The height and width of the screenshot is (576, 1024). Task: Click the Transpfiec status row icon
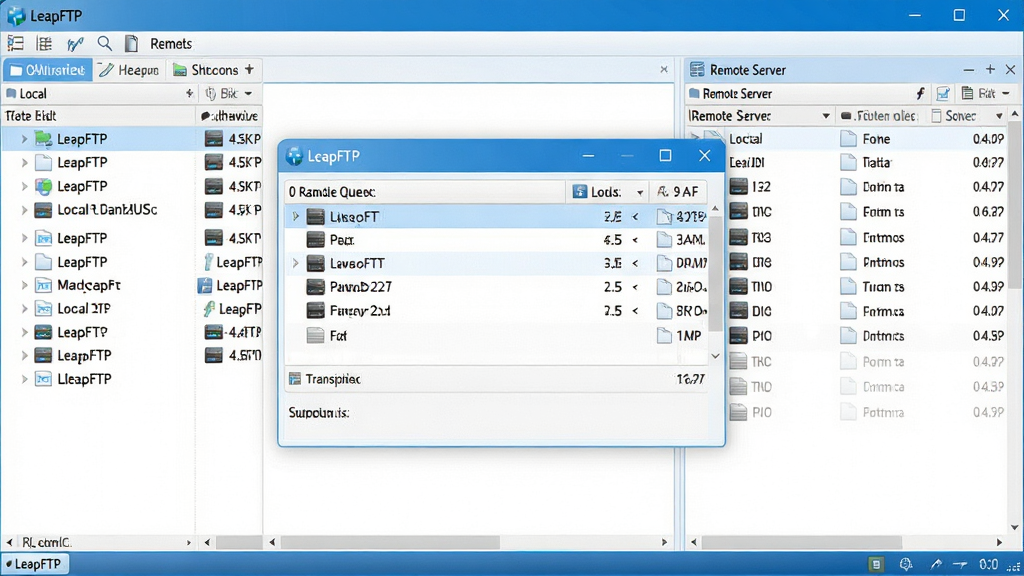(x=295, y=379)
